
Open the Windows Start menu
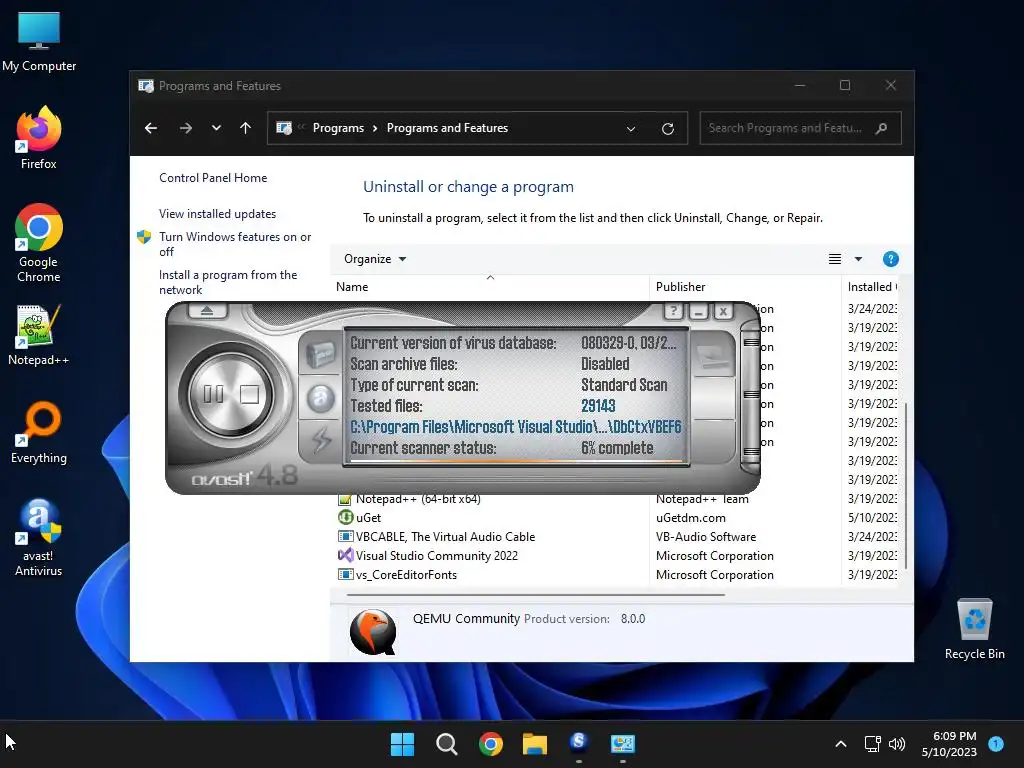pyautogui.click(x=402, y=744)
